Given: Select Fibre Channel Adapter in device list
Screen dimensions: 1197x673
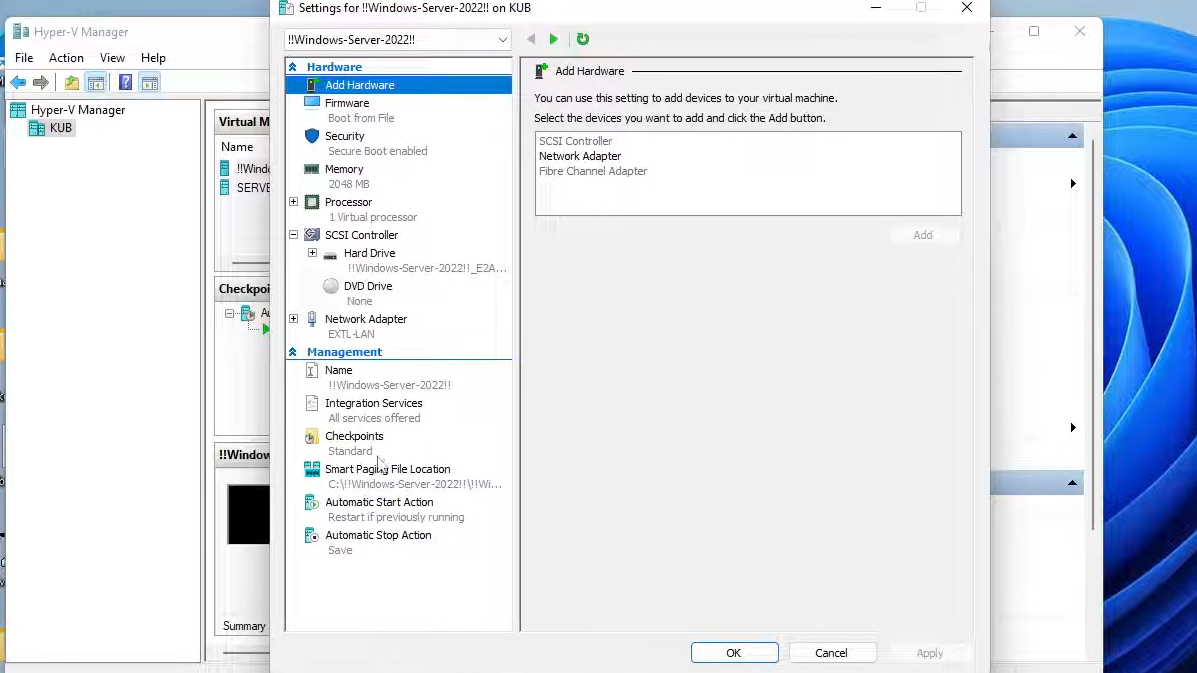Looking at the screenshot, I should [593, 172].
